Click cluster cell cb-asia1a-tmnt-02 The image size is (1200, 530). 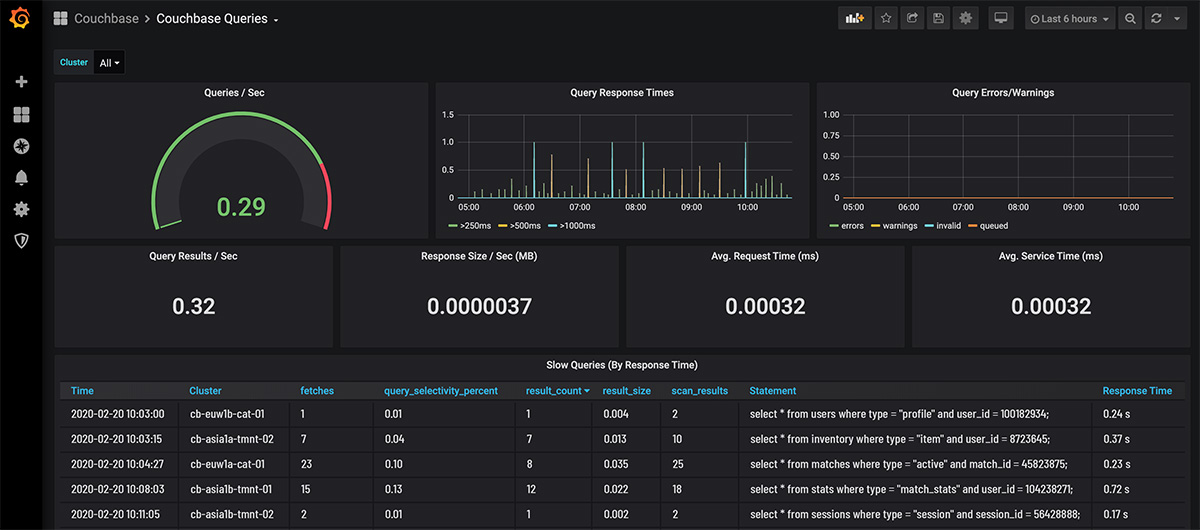click(x=232, y=438)
